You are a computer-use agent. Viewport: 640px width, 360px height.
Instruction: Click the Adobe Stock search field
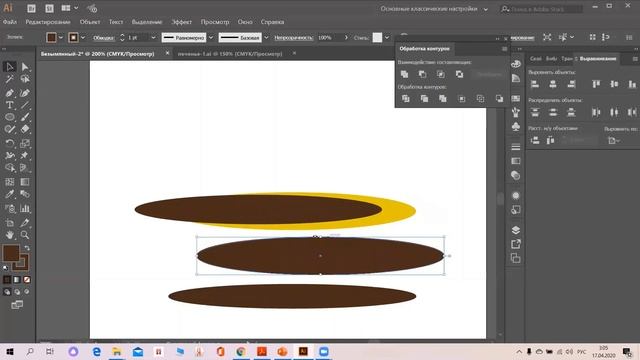click(541, 9)
